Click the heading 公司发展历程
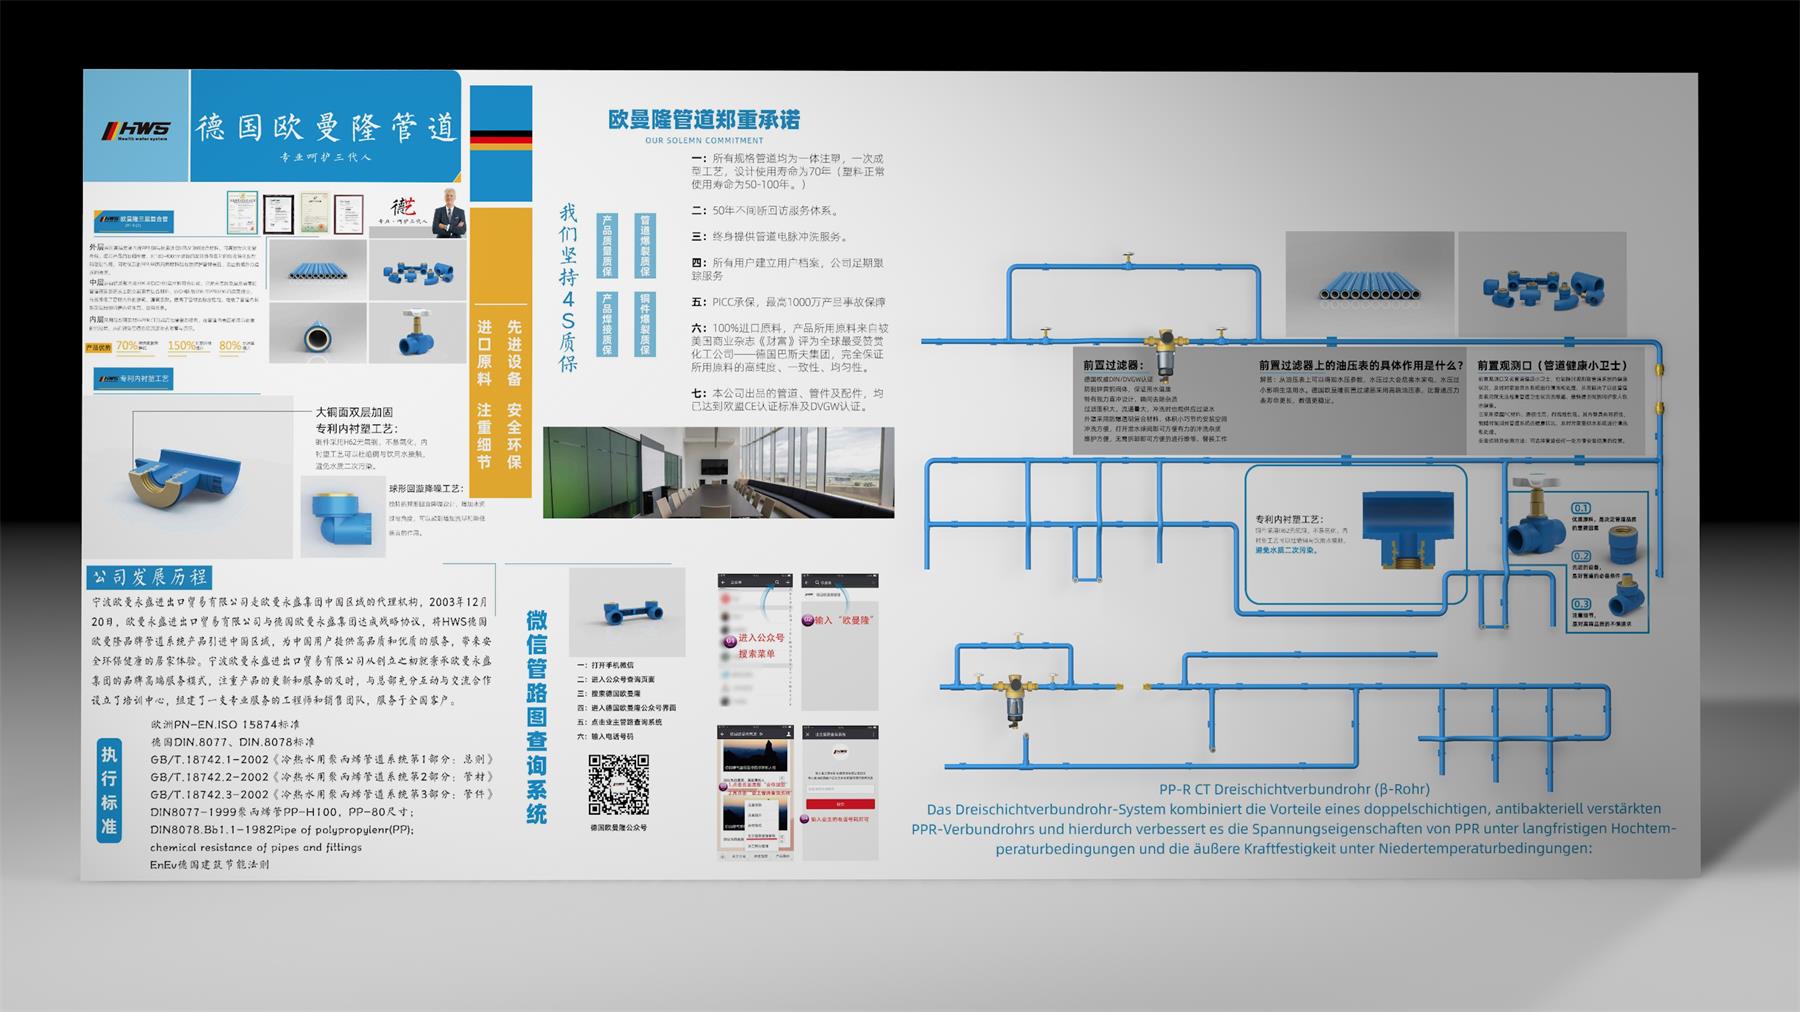 coord(149,577)
